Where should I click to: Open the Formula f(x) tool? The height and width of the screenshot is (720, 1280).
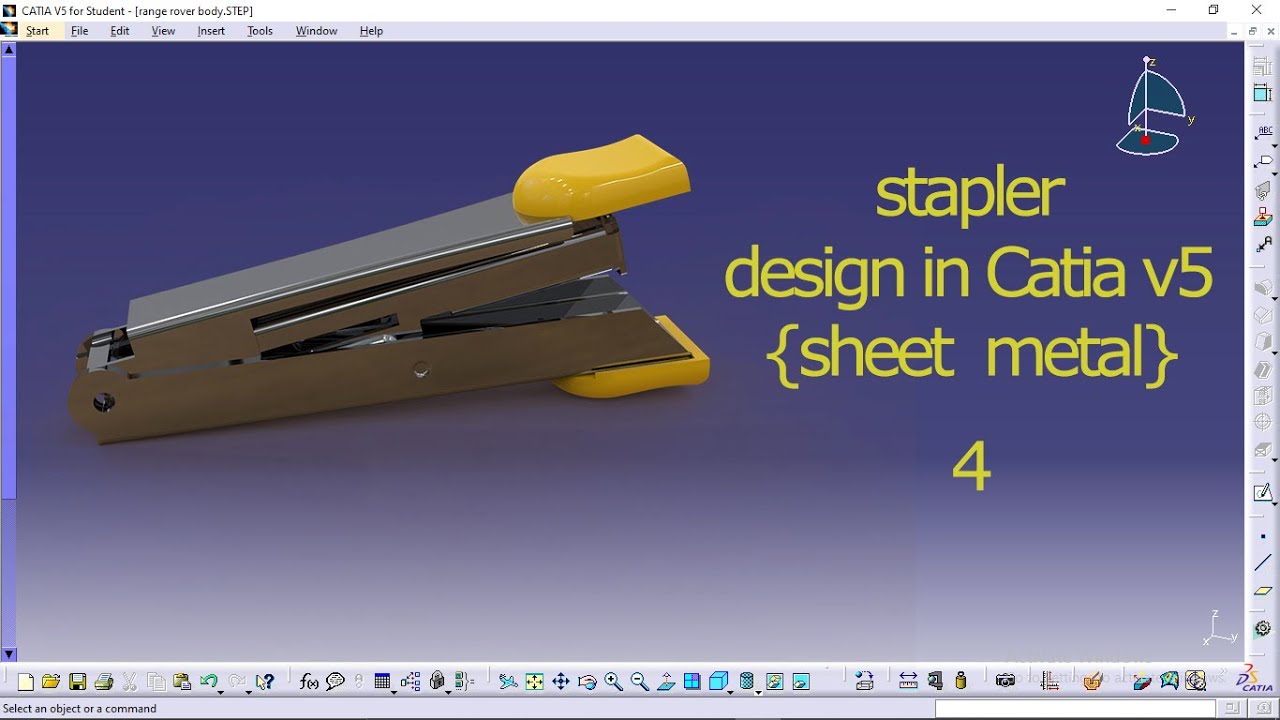(x=309, y=682)
